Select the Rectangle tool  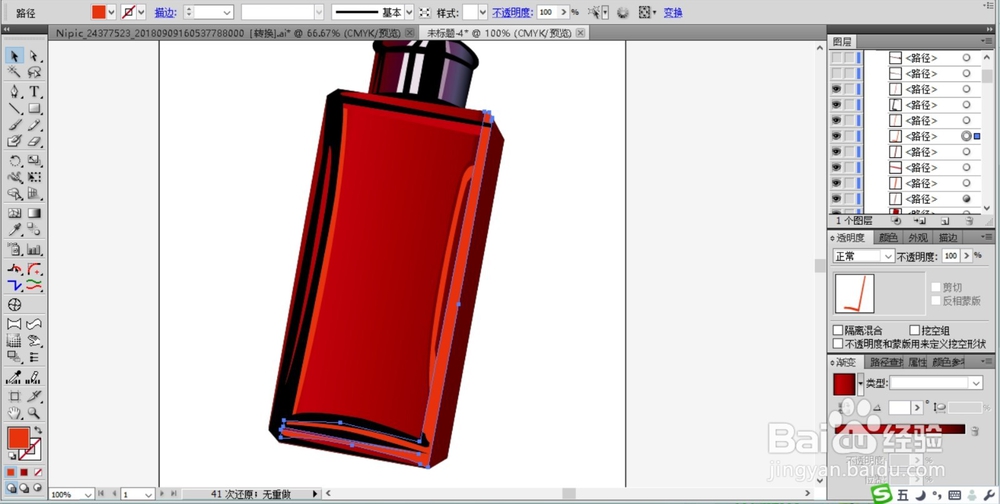[x=34, y=108]
